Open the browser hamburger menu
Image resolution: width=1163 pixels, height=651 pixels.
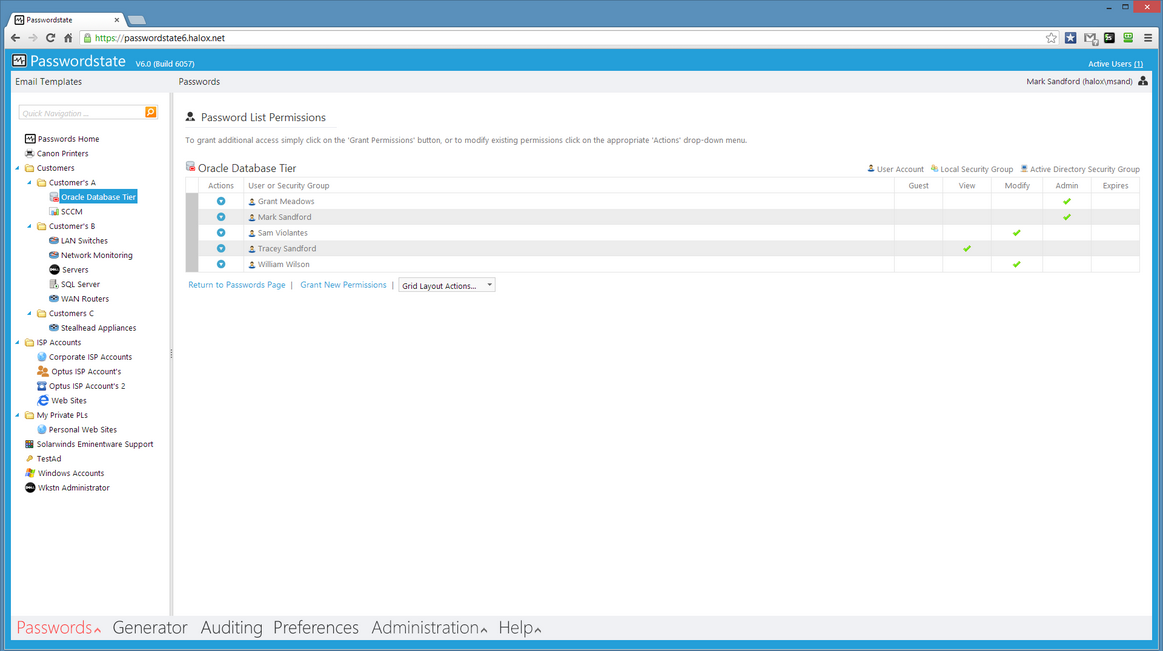click(1148, 38)
